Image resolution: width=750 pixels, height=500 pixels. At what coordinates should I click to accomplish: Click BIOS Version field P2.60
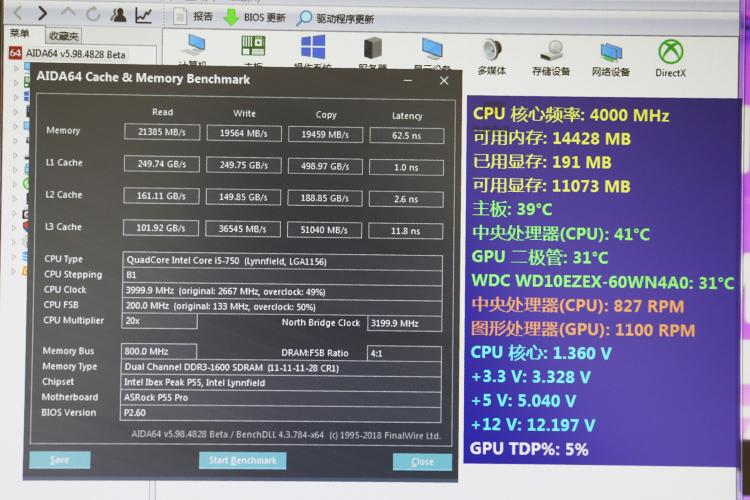pyautogui.click(x=280, y=413)
